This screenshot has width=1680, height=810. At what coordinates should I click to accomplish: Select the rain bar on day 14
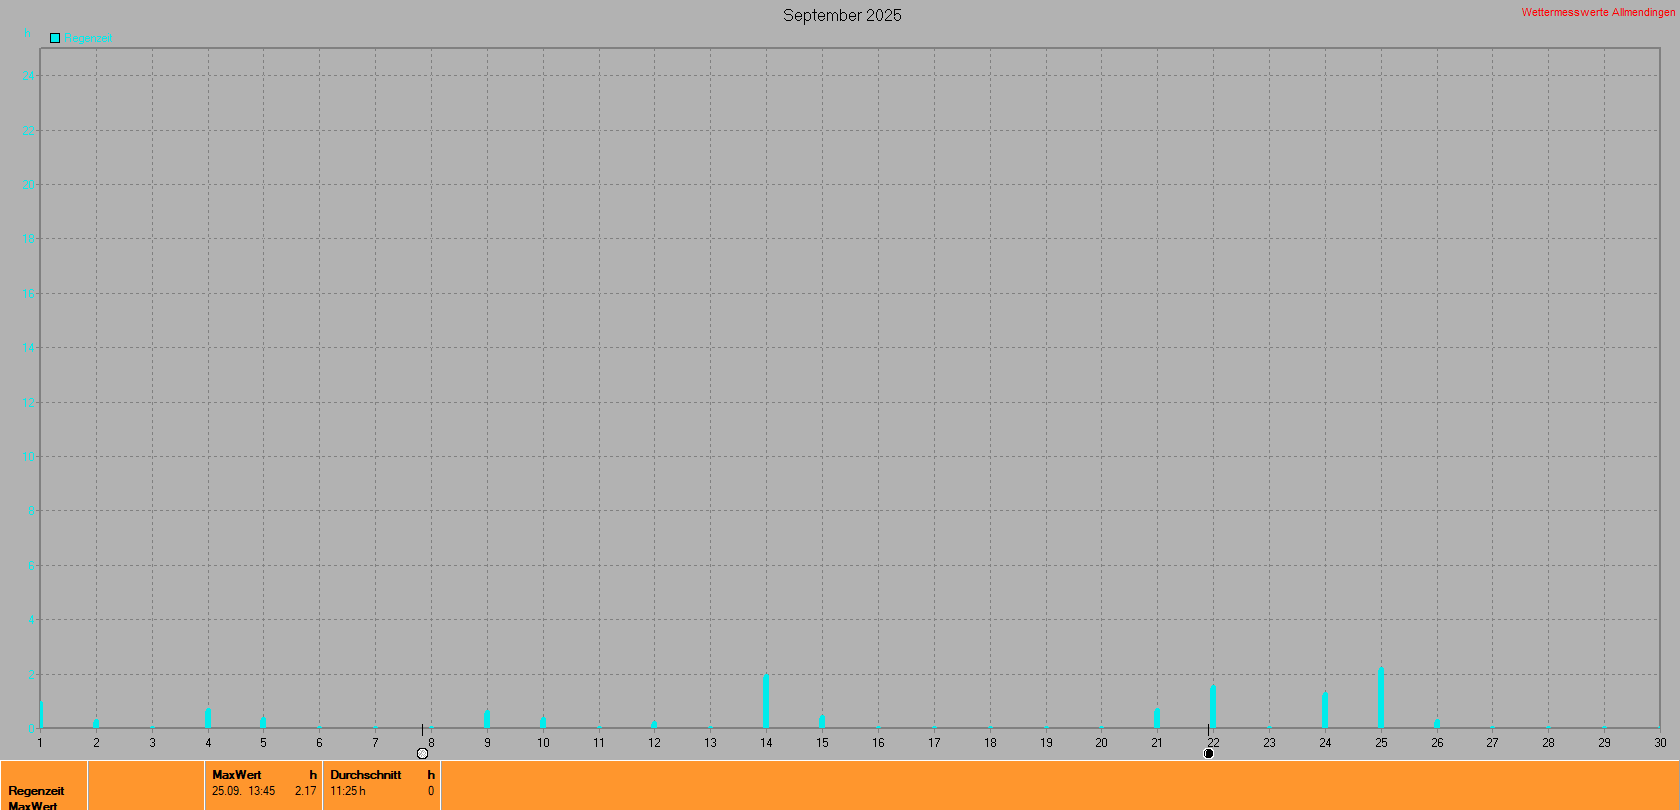tap(766, 701)
